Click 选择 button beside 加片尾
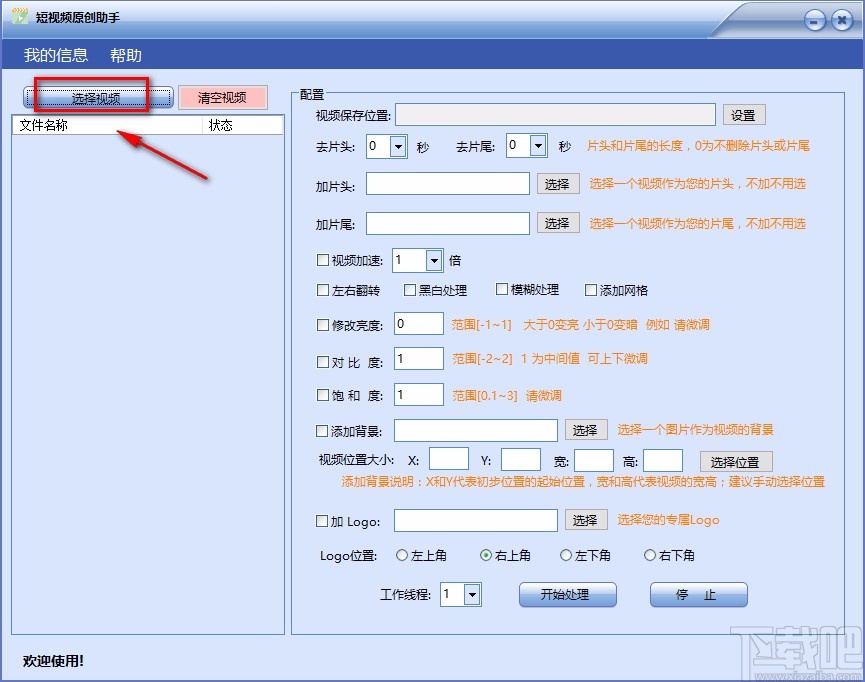 pyautogui.click(x=558, y=223)
